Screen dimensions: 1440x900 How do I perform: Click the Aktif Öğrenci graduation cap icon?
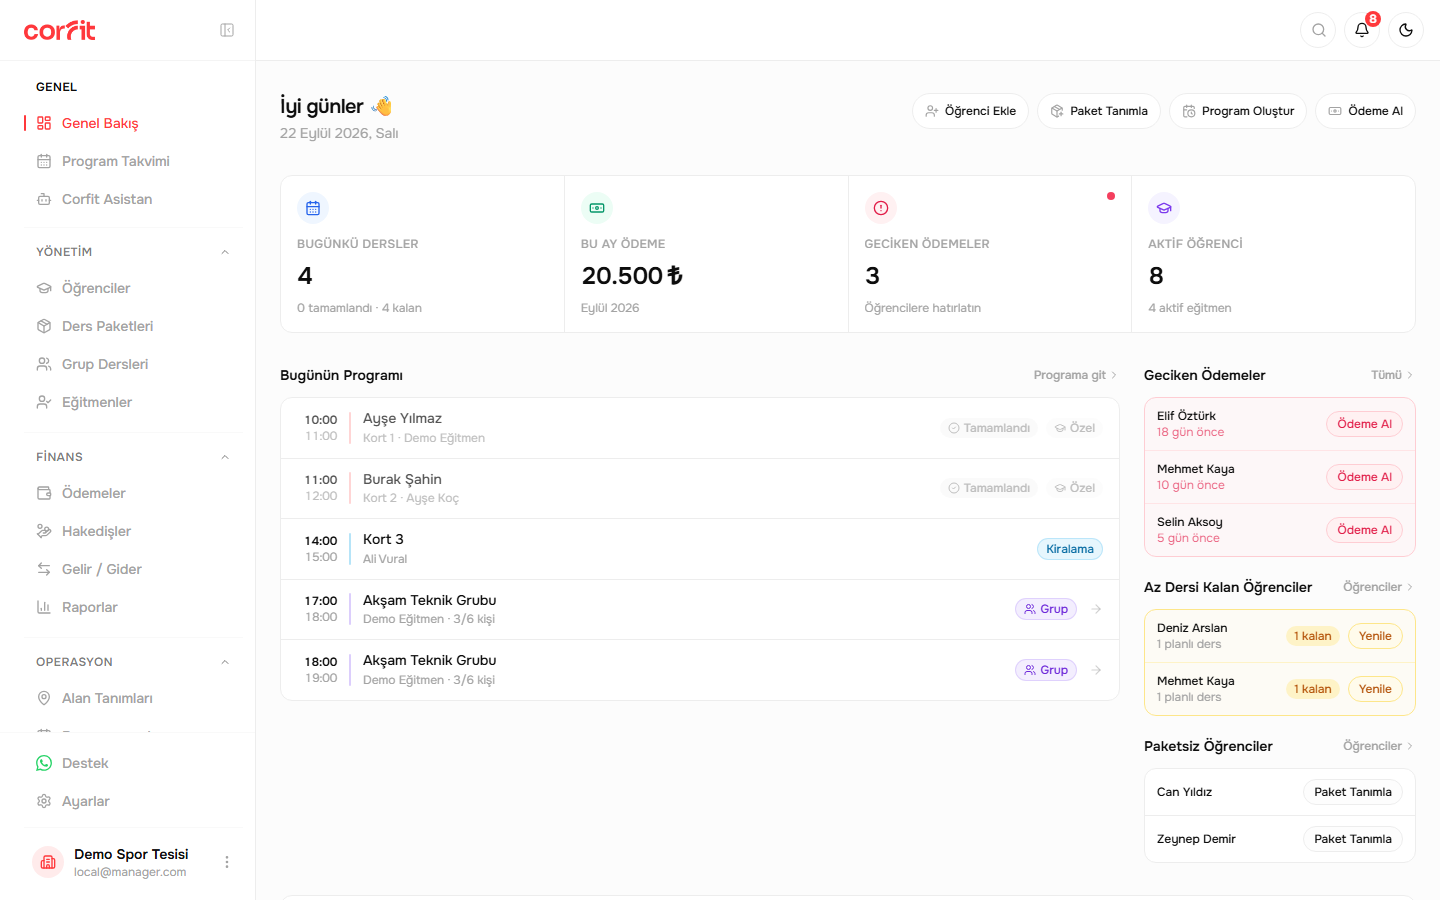pos(1164,208)
